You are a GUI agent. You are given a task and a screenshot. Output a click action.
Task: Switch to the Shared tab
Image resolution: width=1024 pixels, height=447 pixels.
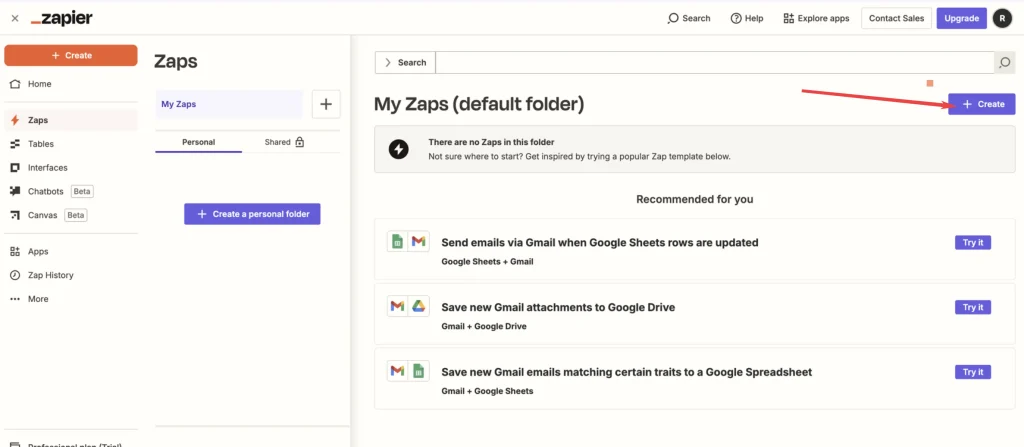click(284, 142)
